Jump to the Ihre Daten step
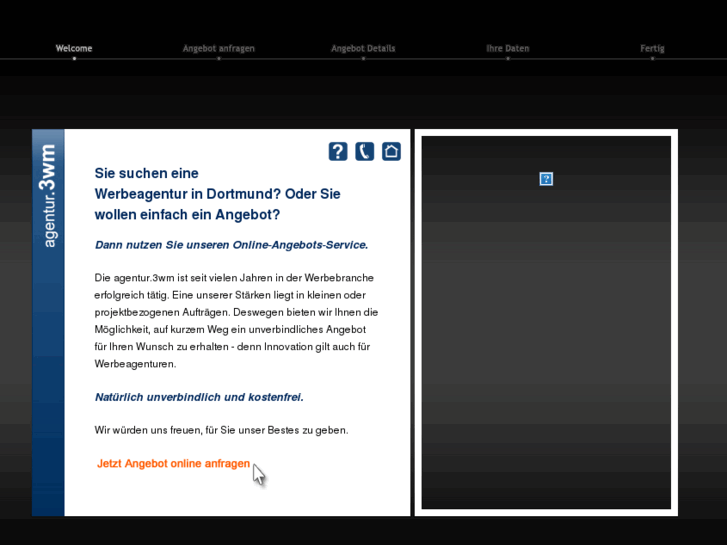 [x=508, y=48]
